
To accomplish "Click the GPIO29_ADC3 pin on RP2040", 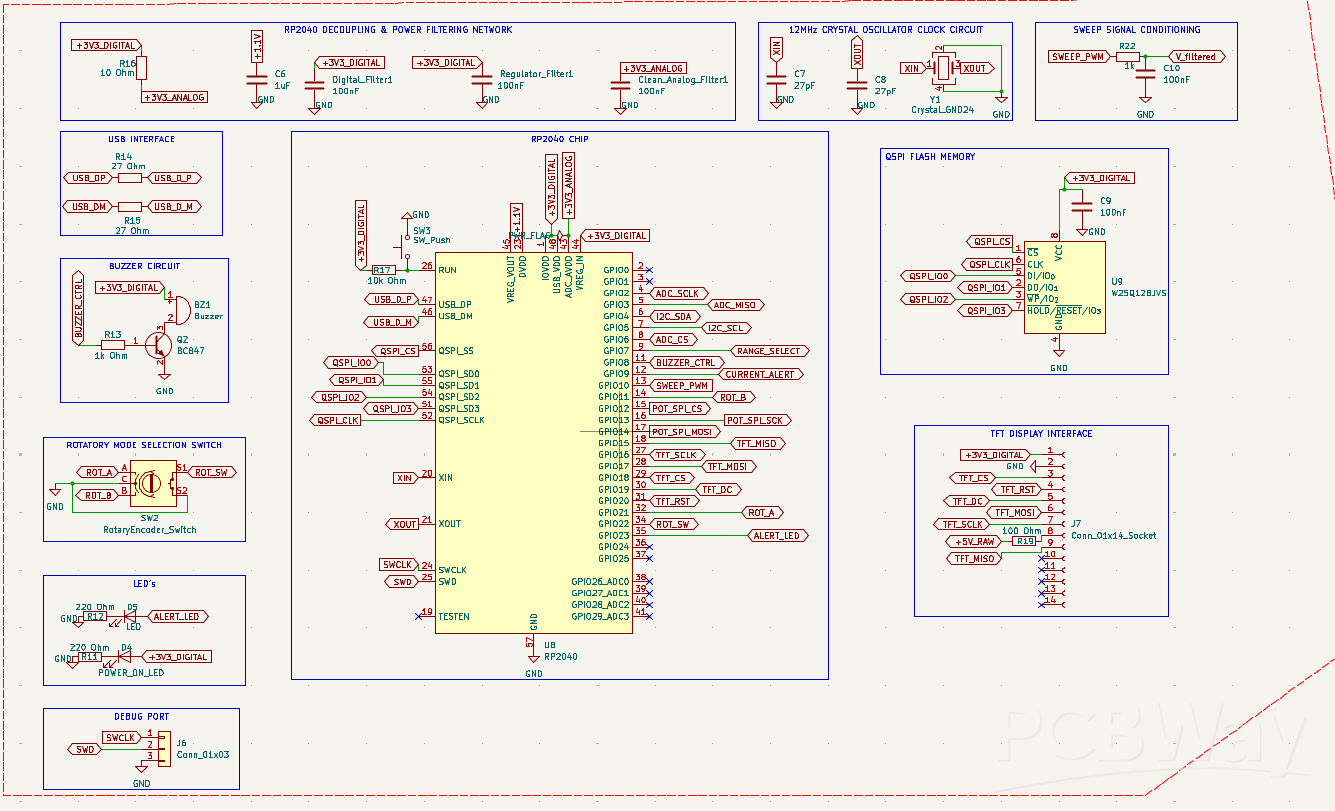I will pyautogui.click(x=600, y=616).
